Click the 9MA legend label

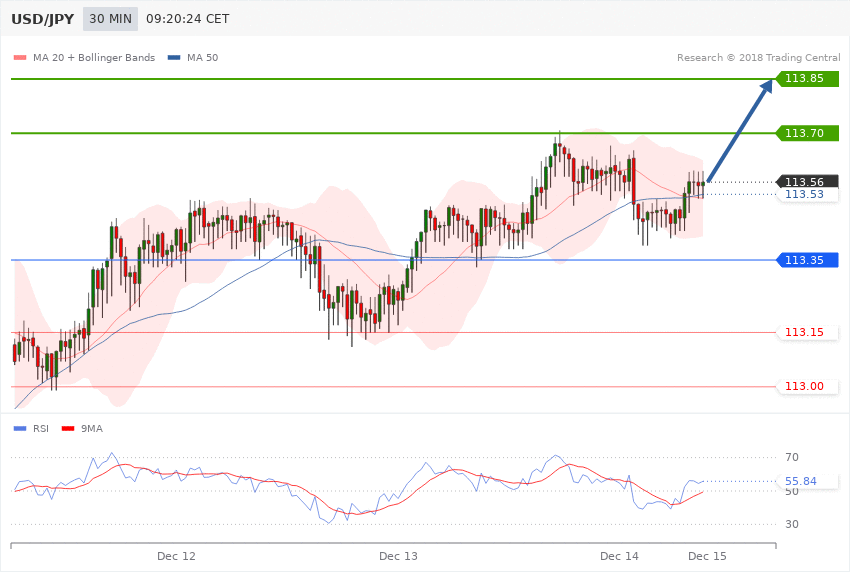click(92, 429)
